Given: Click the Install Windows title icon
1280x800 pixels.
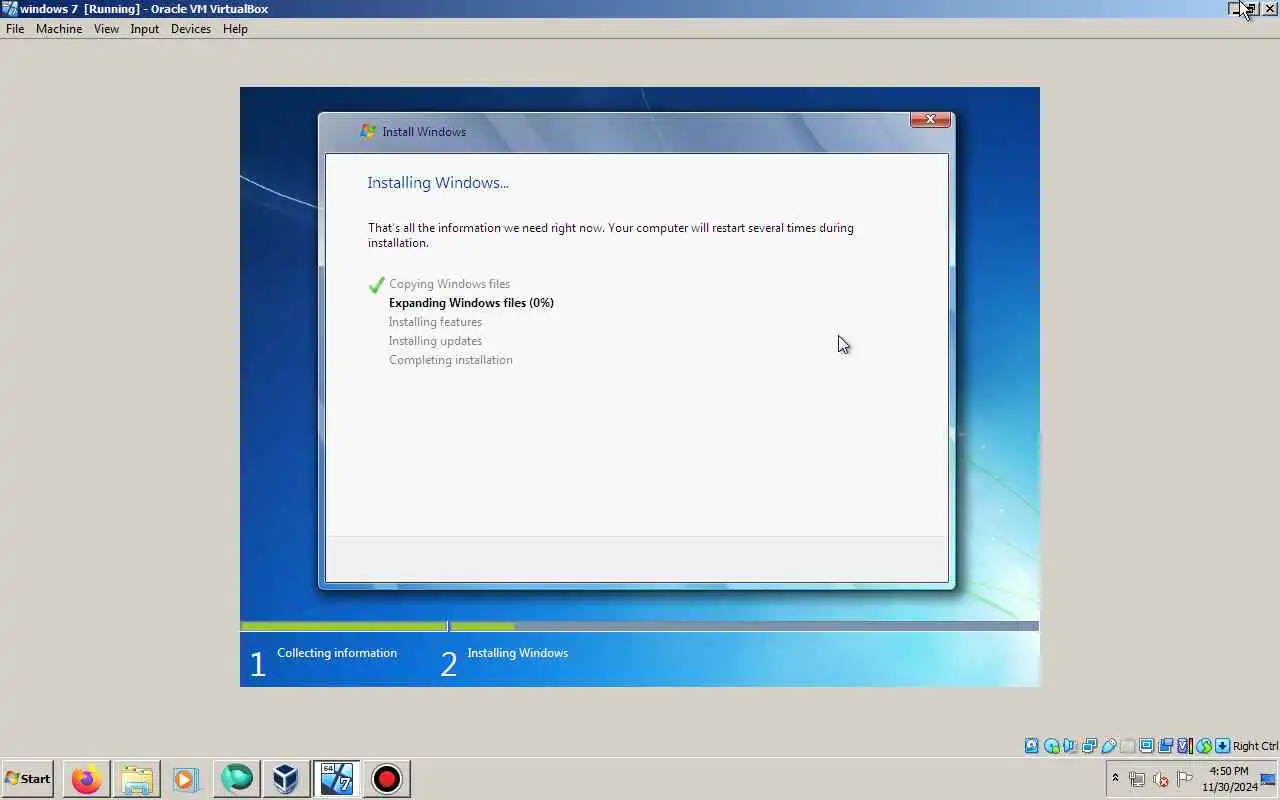Looking at the screenshot, I should [368, 131].
